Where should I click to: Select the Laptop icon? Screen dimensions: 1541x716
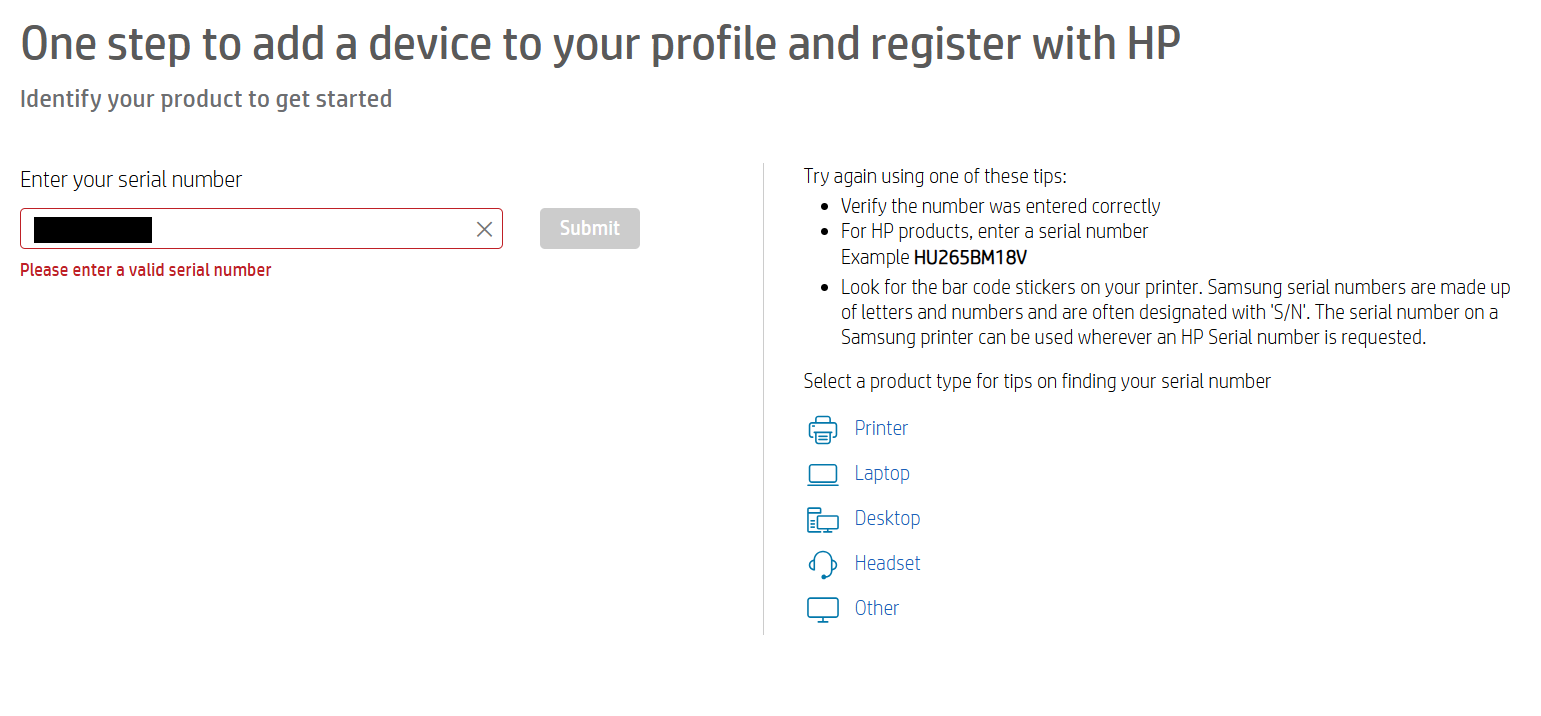click(x=822, y=473)
